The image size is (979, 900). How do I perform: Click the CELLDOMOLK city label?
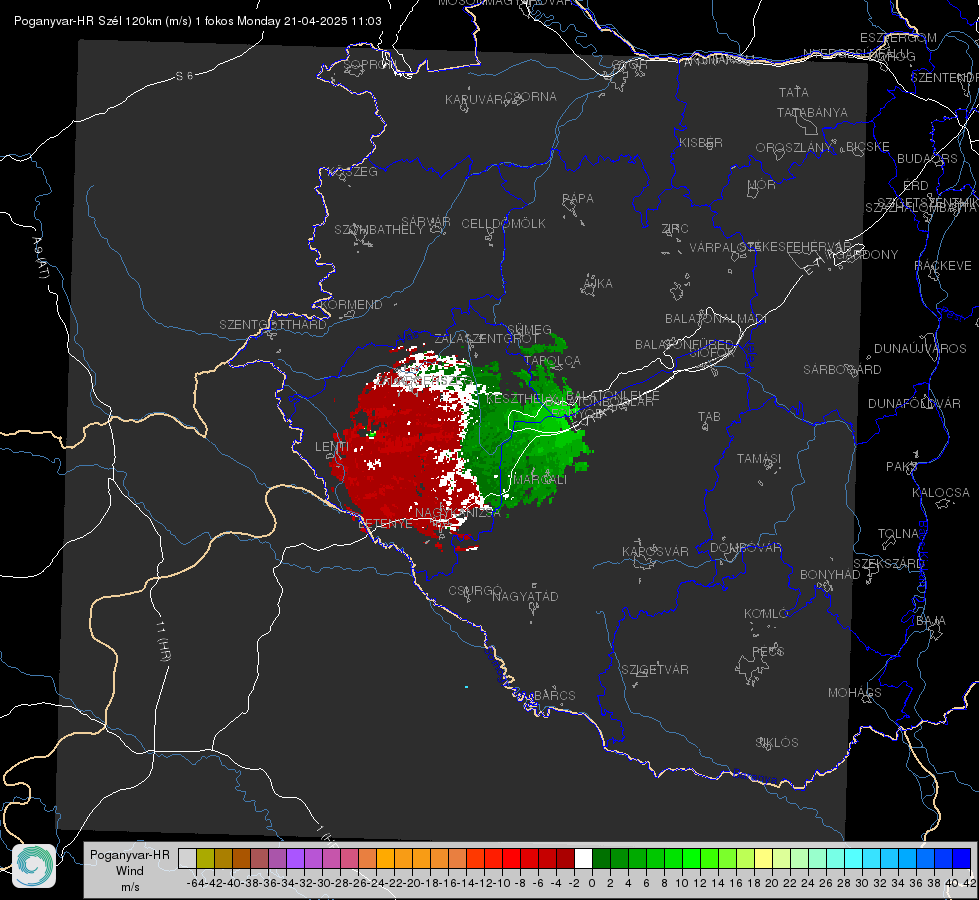click(503, 224)
